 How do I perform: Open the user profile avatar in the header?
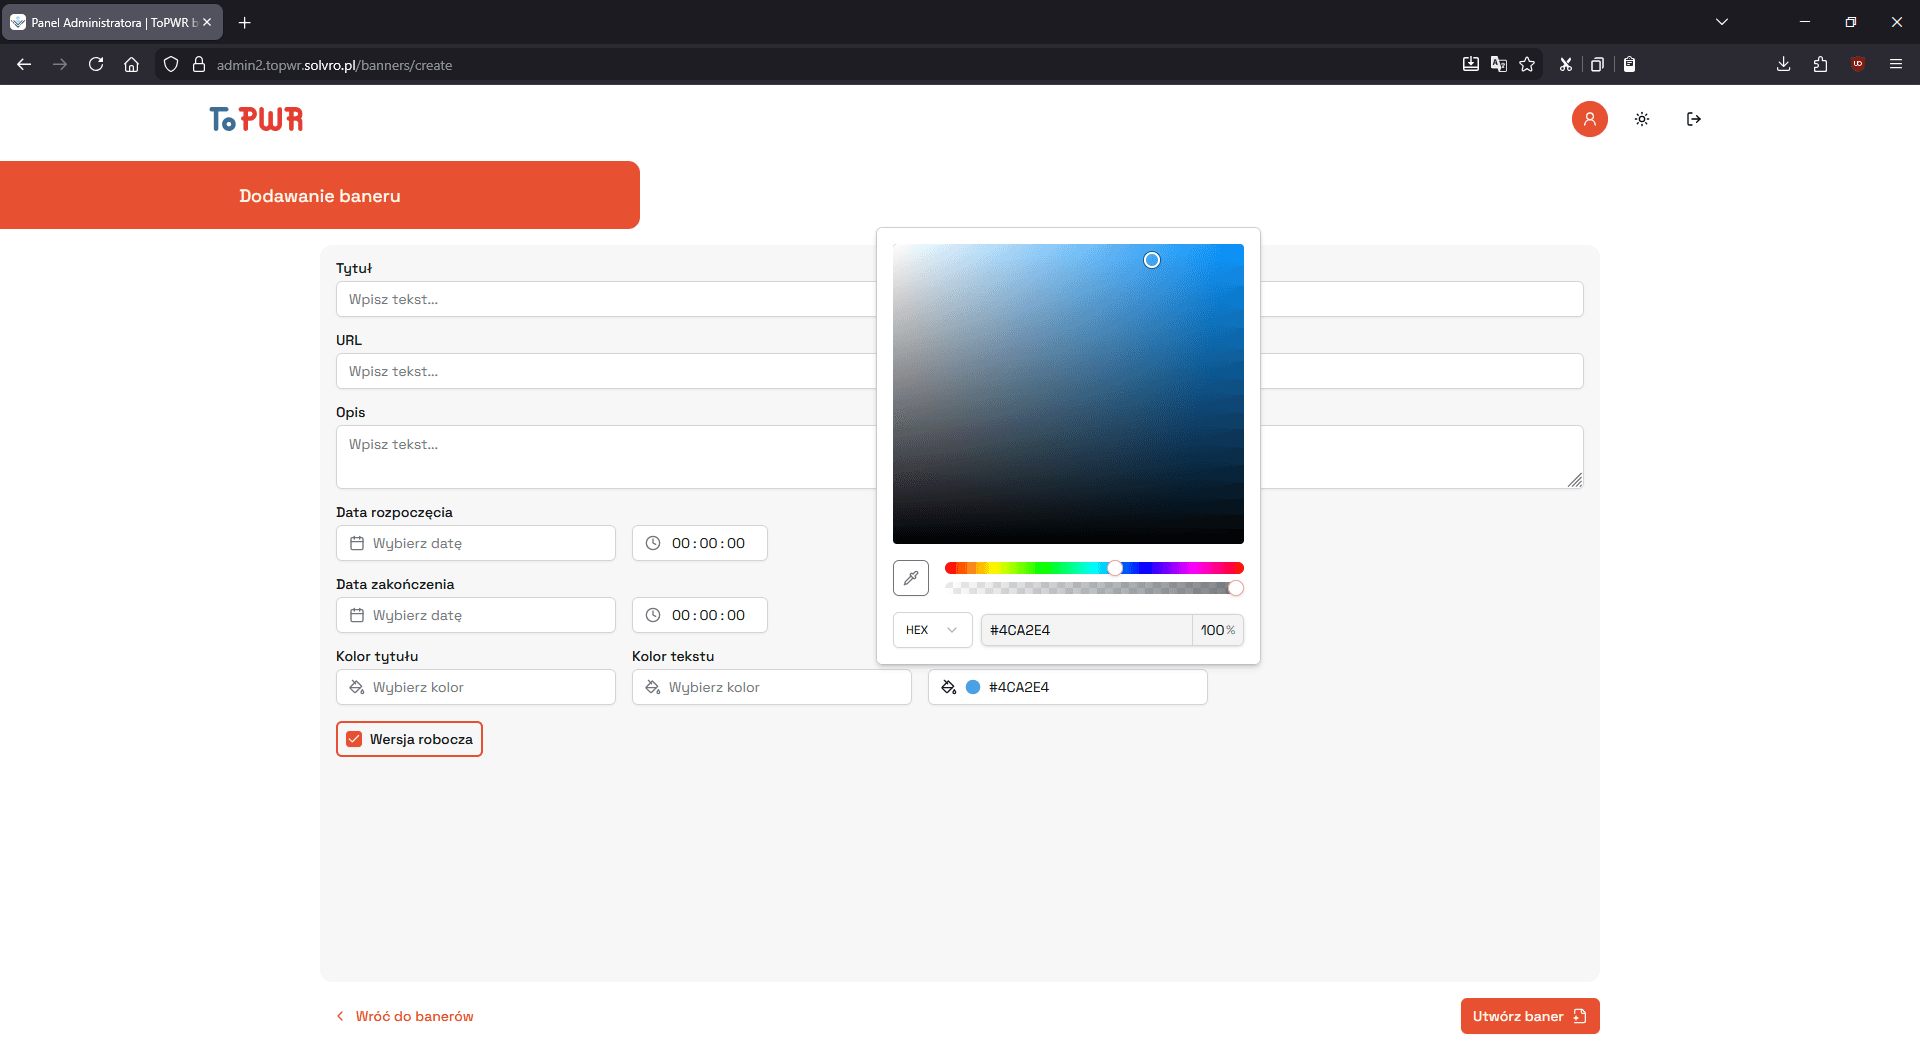point(1590,119)
